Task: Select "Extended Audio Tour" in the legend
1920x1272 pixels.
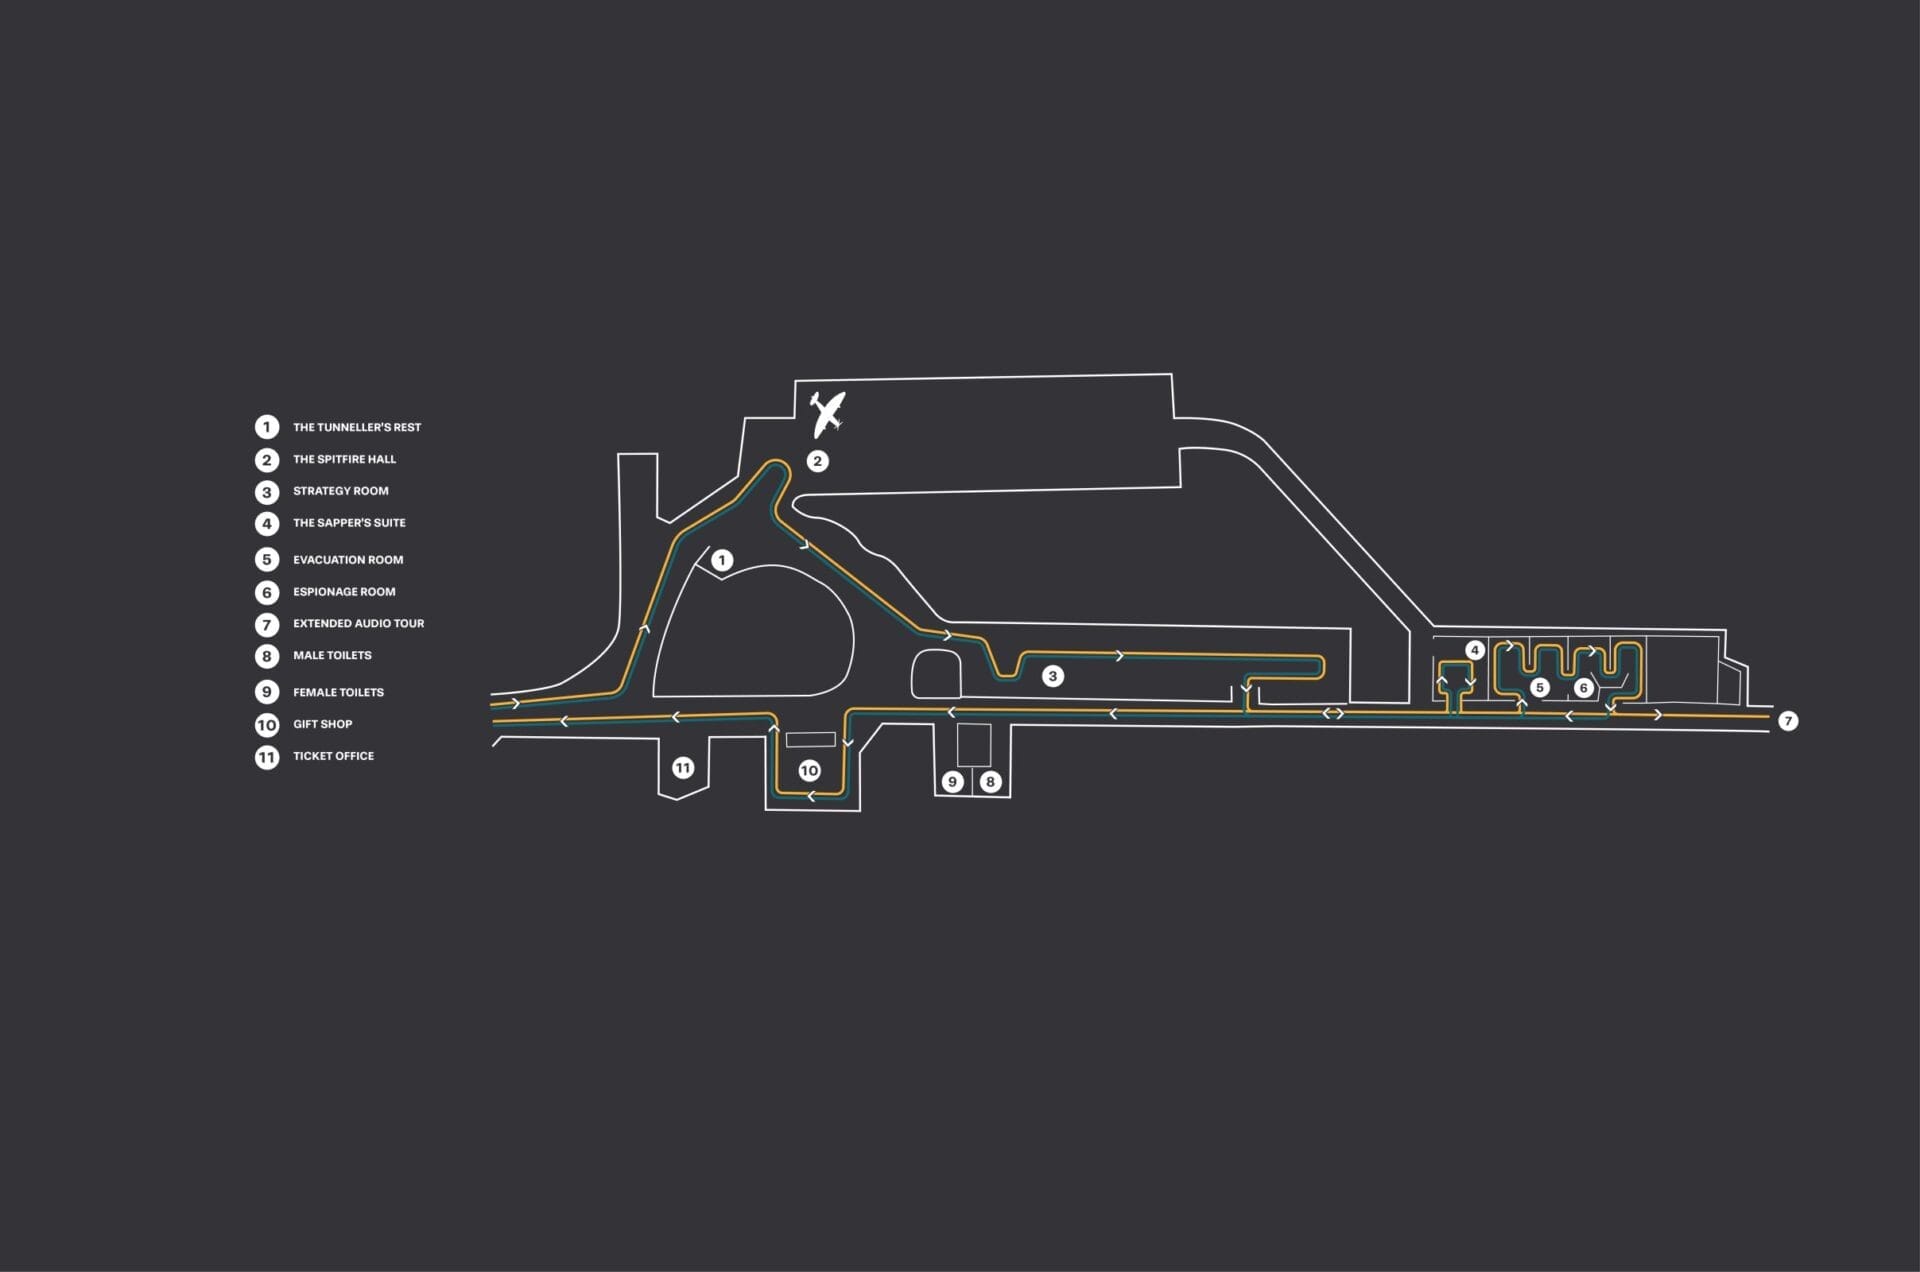Action: pyautogui.click(x=358, y=623)
